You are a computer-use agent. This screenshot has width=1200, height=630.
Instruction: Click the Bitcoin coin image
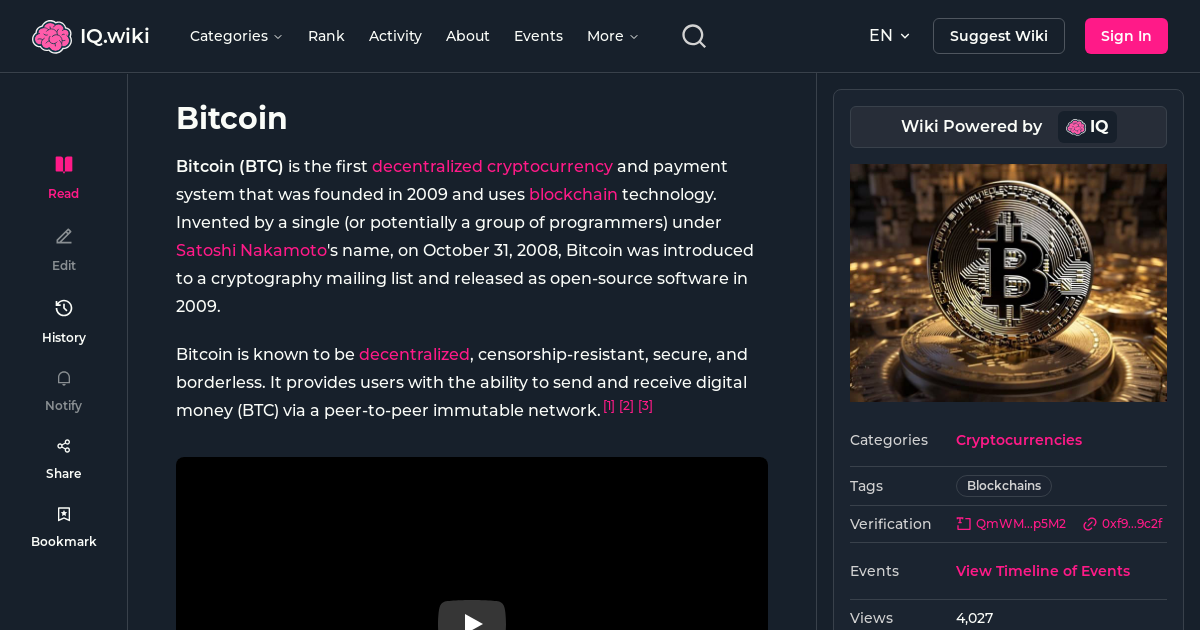tap(1008, 282)
